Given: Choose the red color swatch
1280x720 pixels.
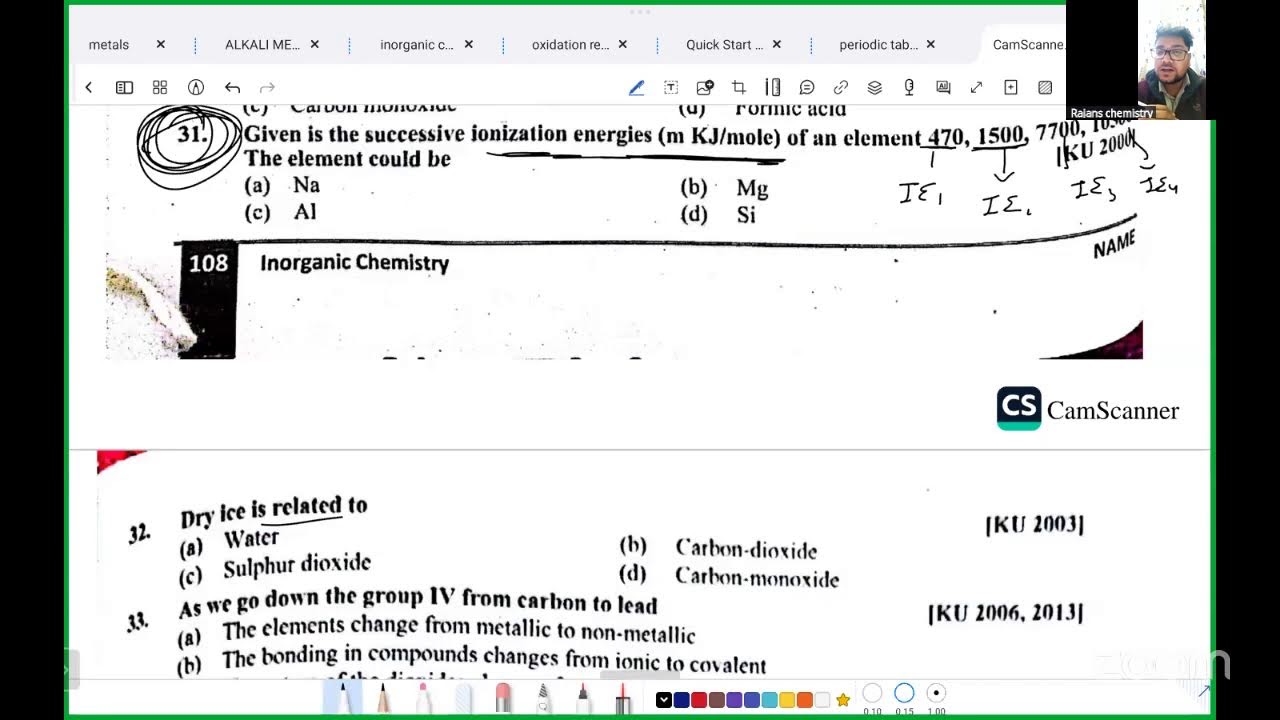Looking at the screenshot, I should tap(699, 700).
